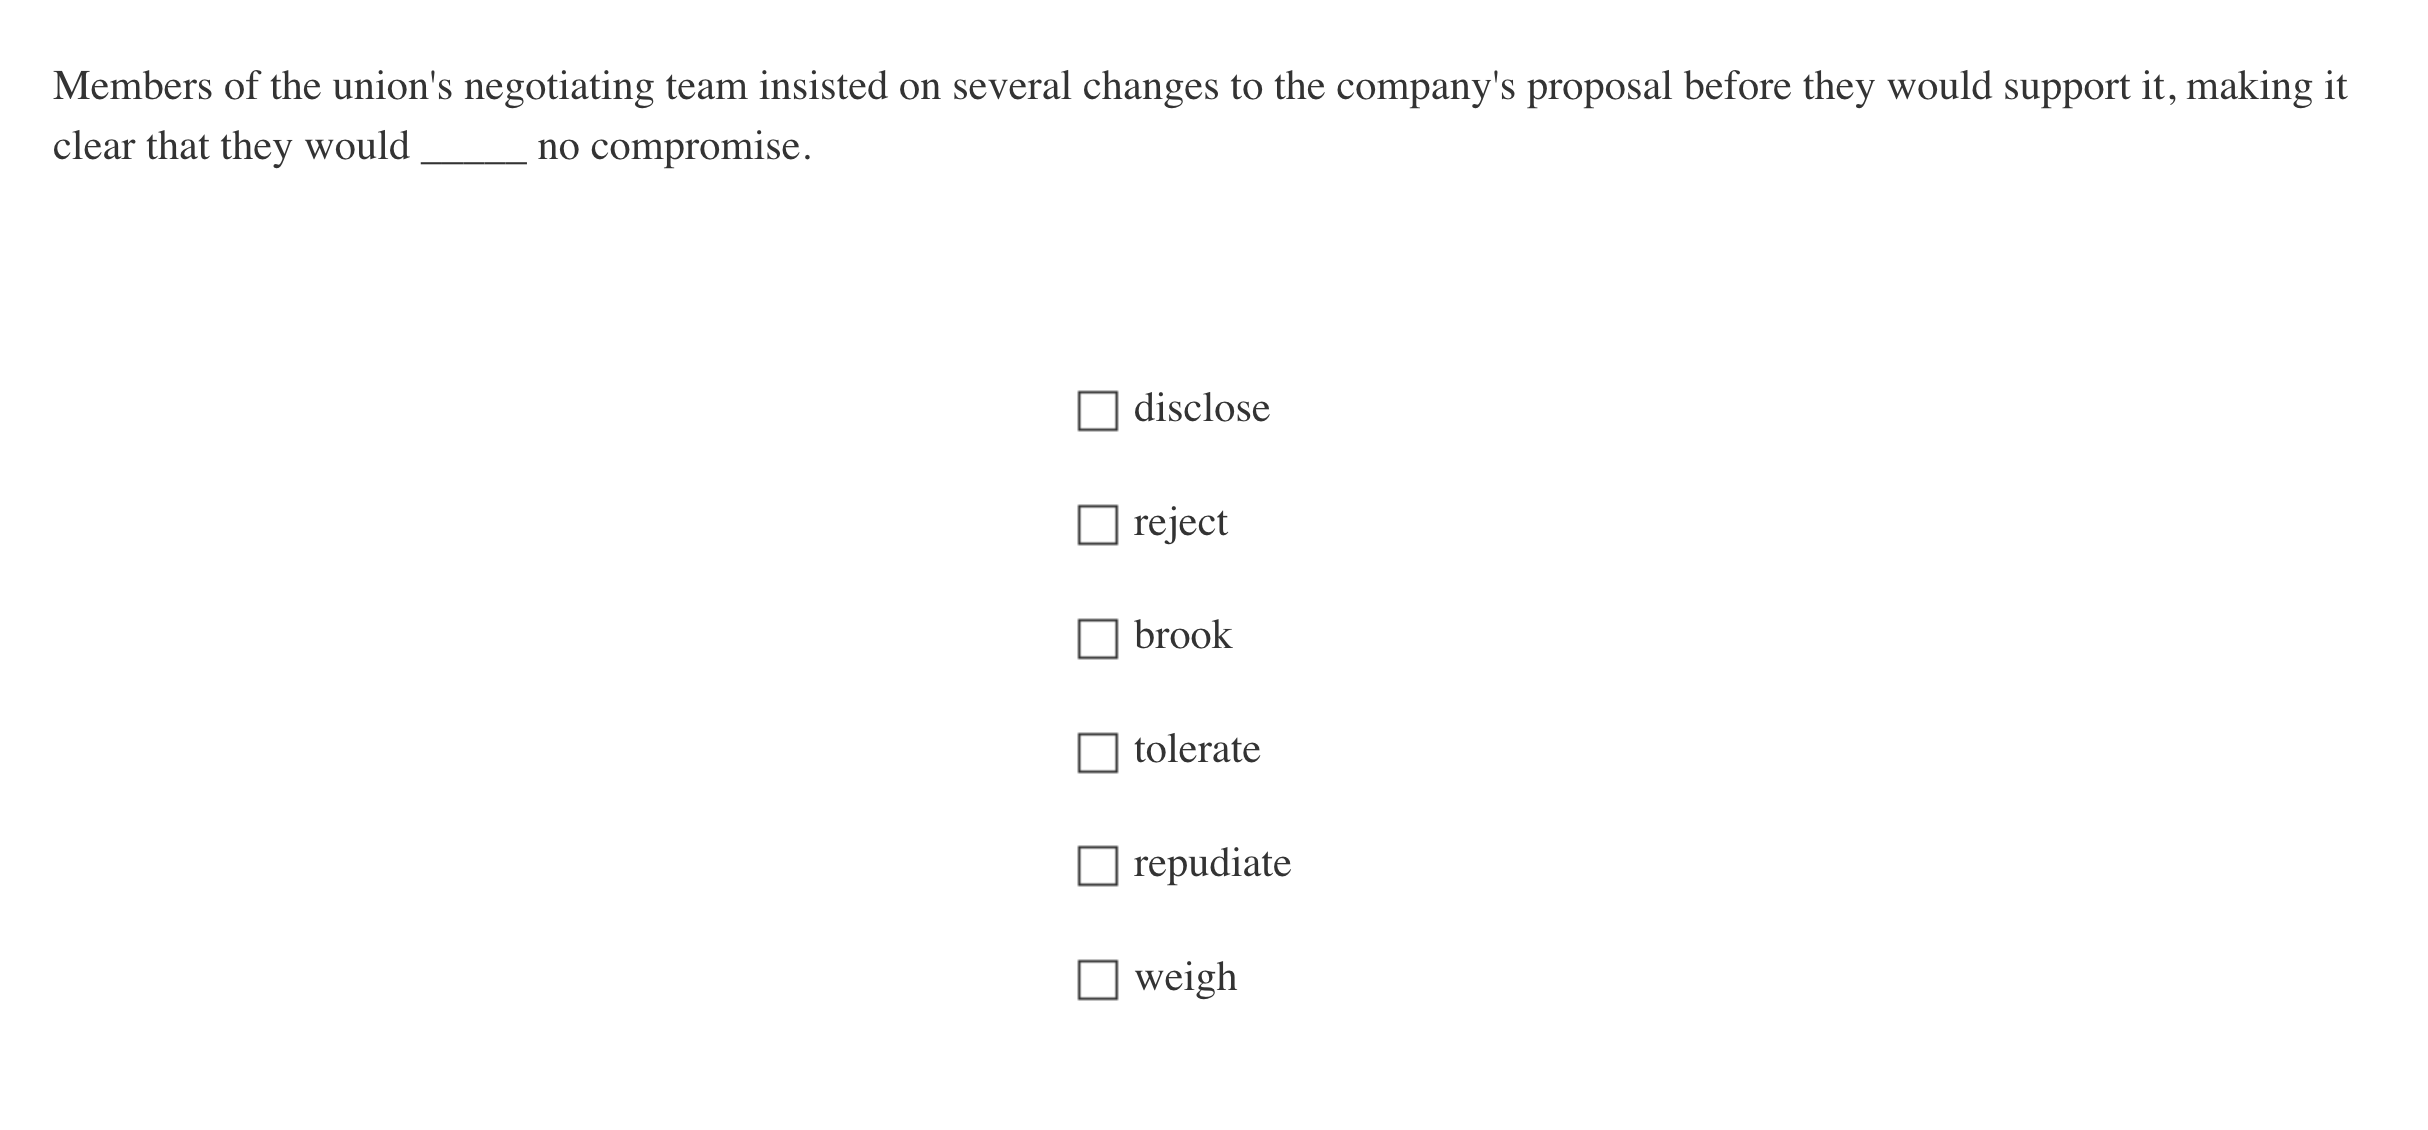Click the answer label "reject"
The height and width of the screenshot is (1130, 2428).
(1180, 523)
